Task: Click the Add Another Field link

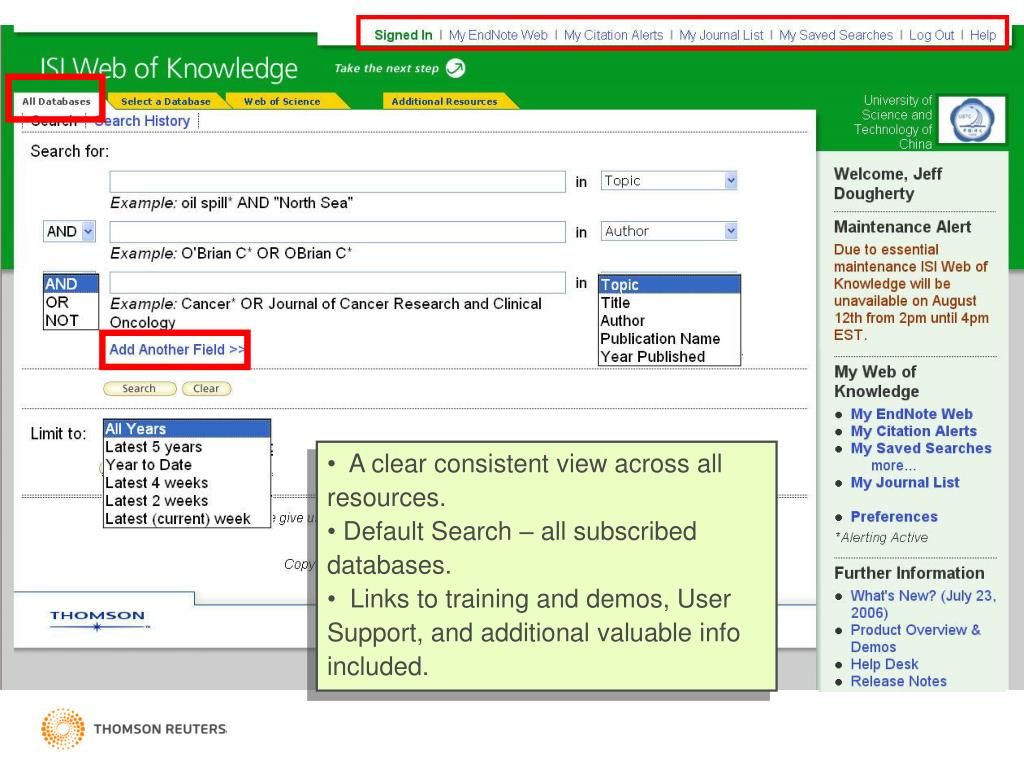Action: pos(176,349)
